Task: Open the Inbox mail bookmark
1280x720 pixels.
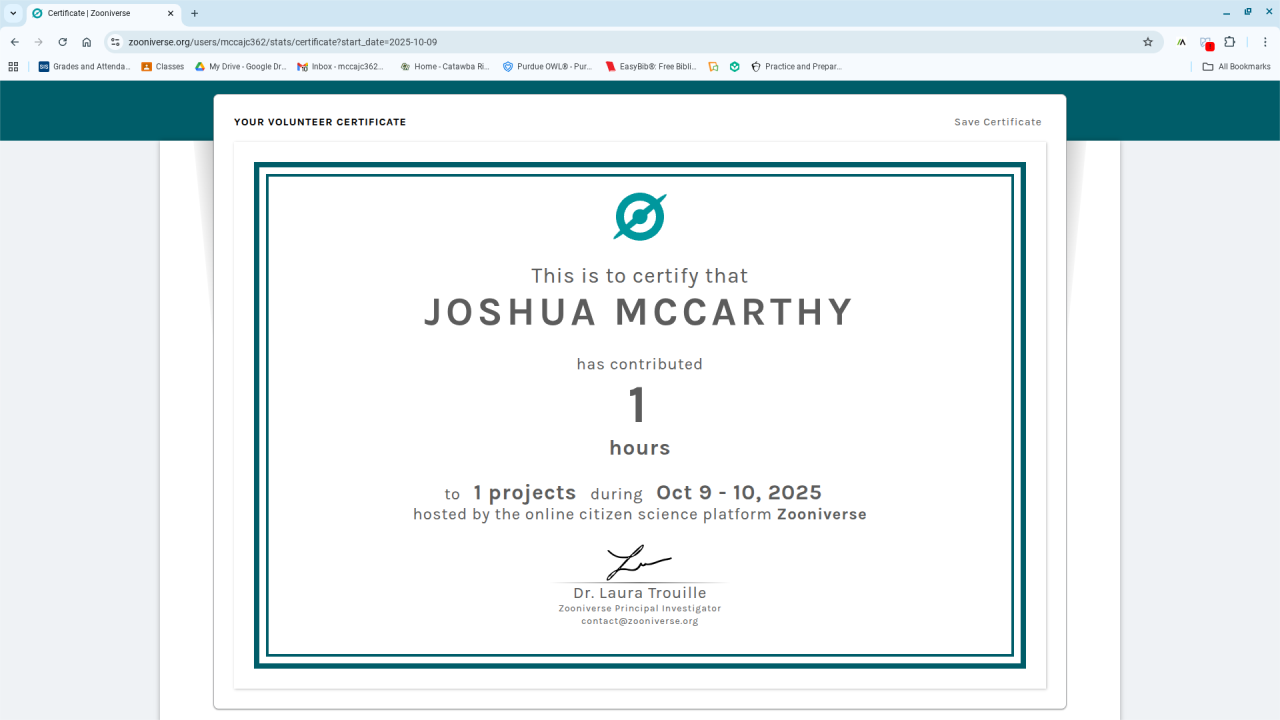Action: tap(341, 67)
